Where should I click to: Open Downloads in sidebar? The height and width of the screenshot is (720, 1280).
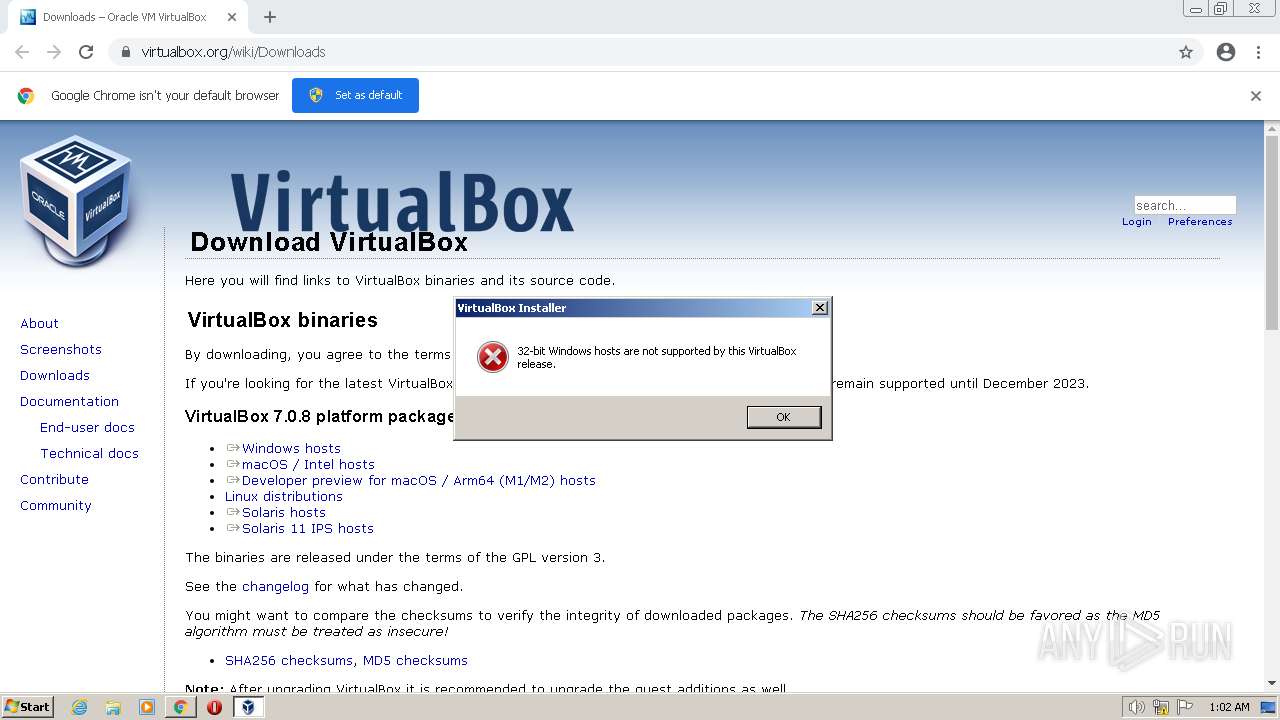55,375
